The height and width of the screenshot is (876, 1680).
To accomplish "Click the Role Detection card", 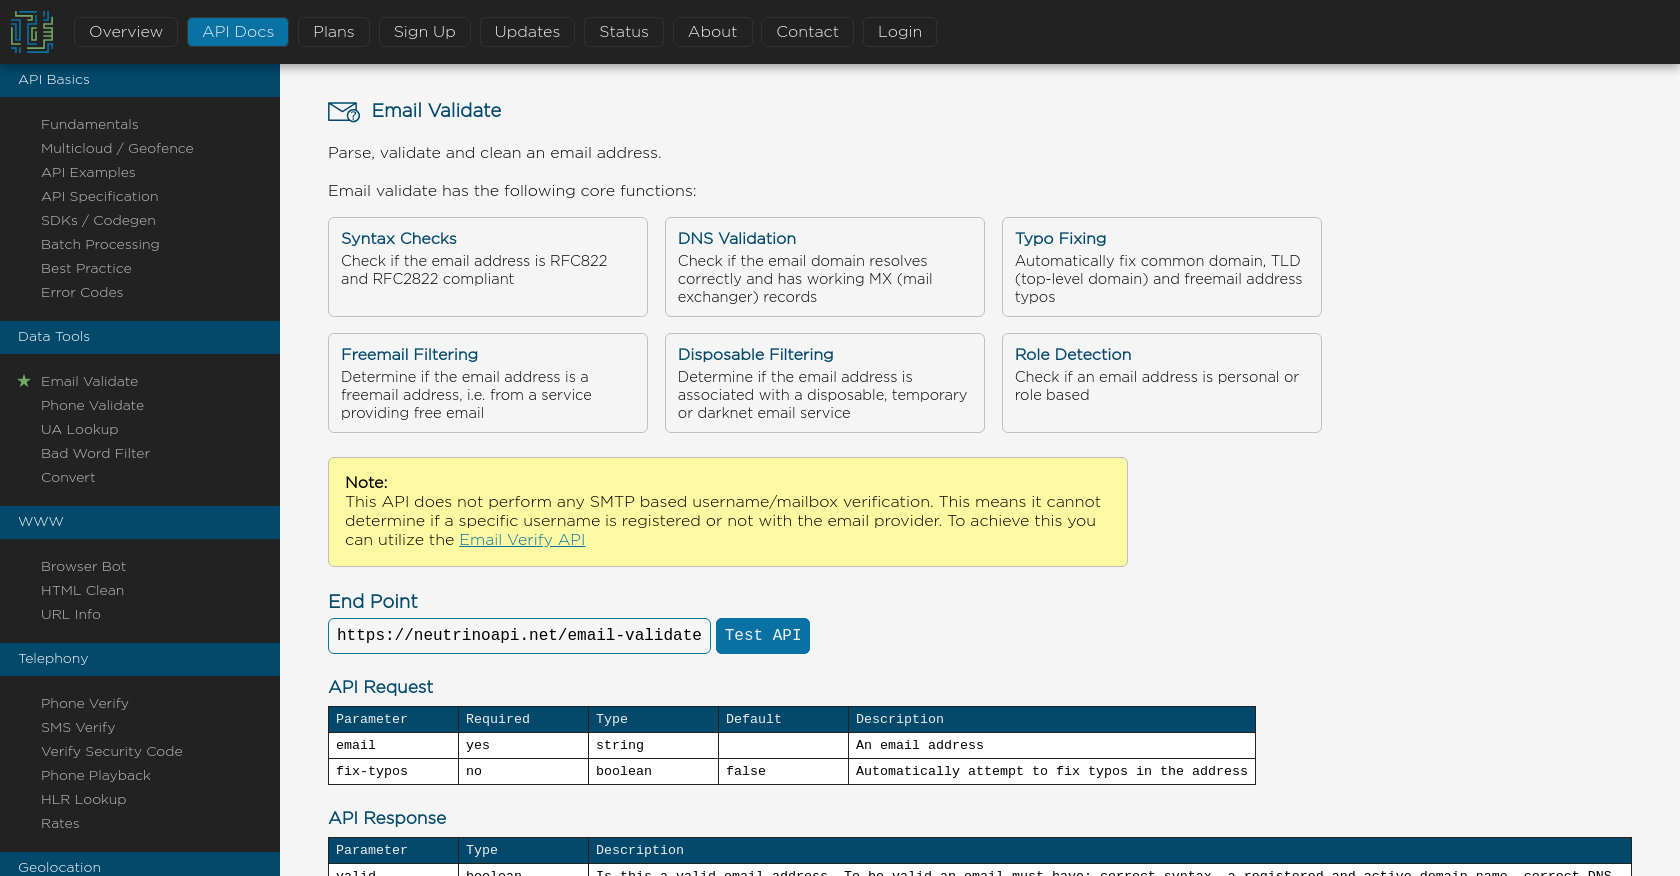I will tap(1162, 383).
